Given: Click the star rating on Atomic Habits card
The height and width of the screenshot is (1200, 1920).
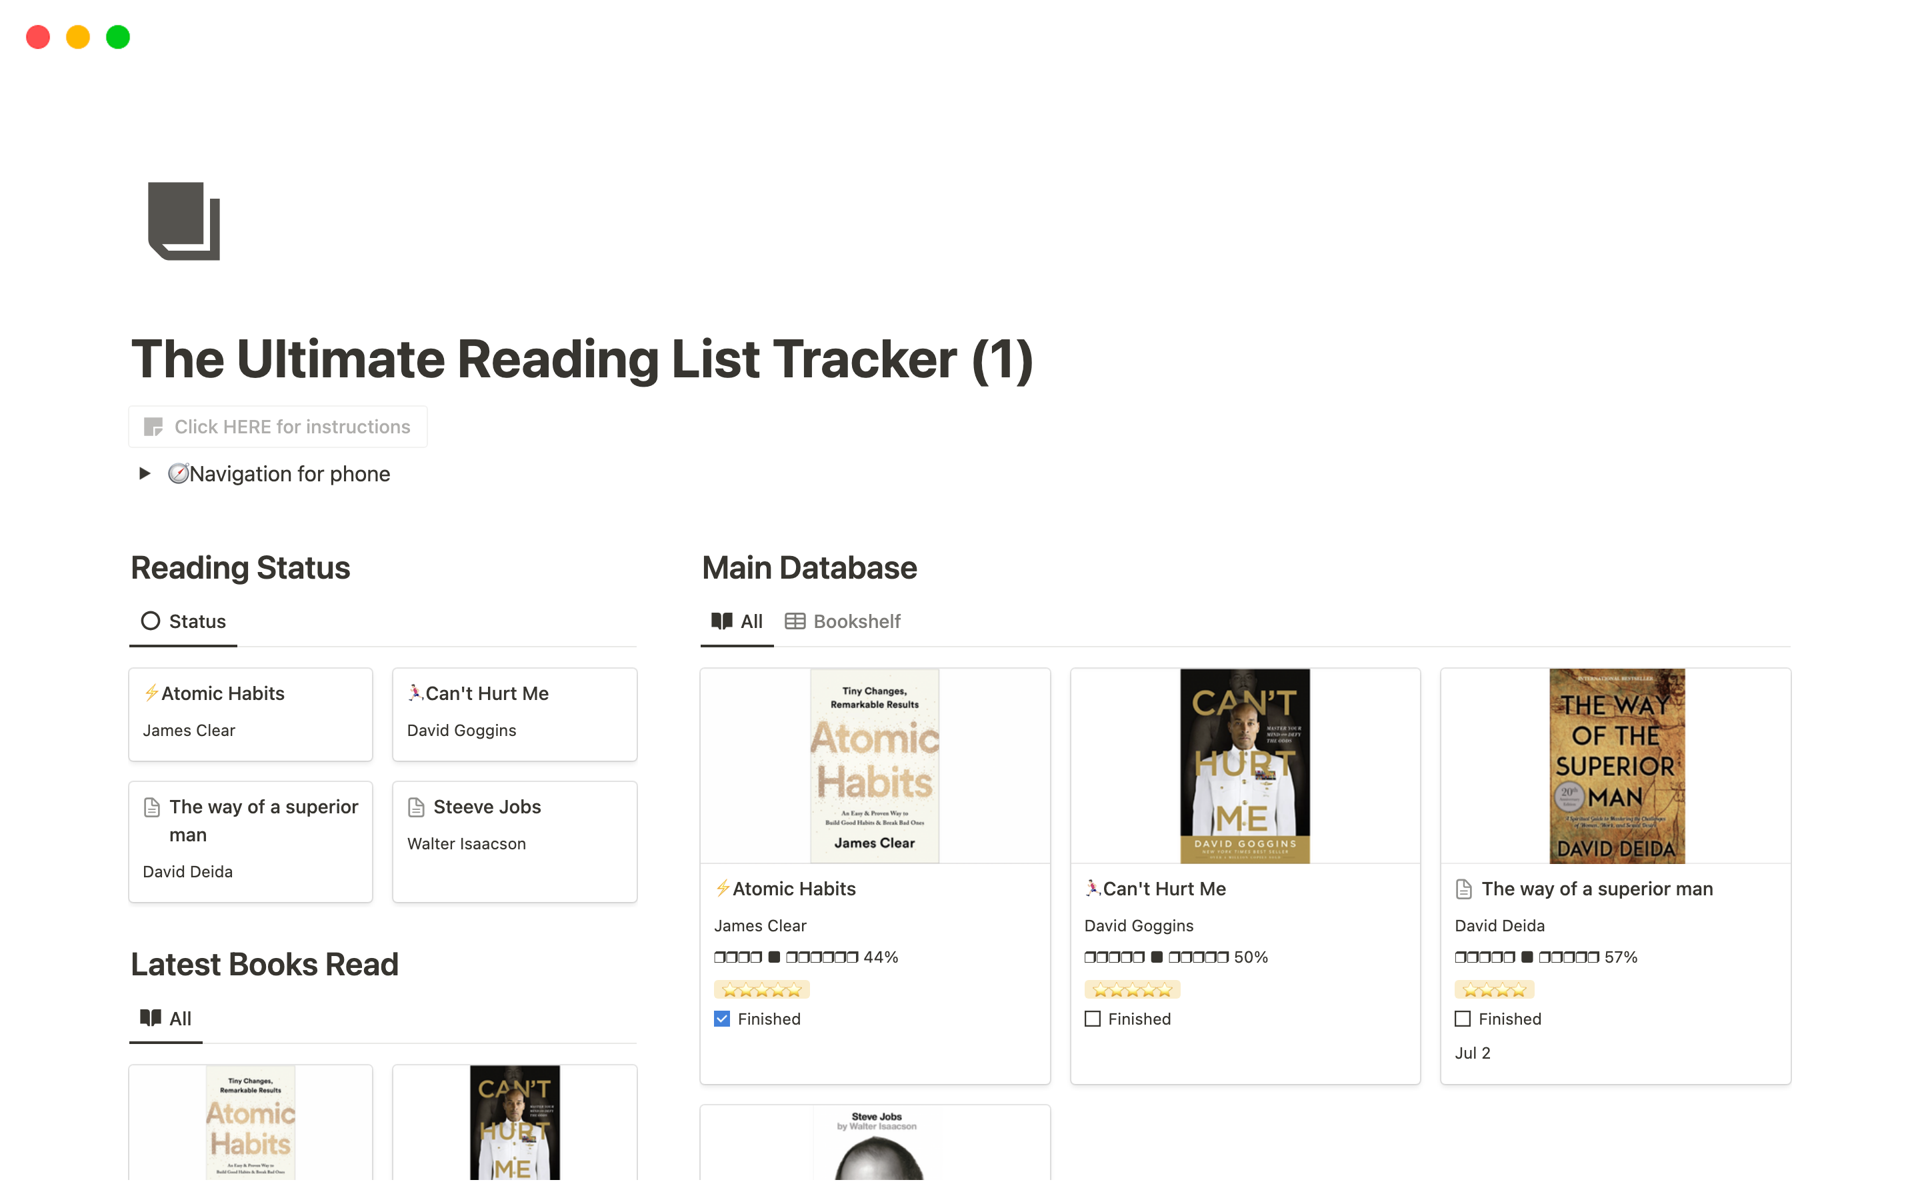Looking at the screenshot, I should 761,990.
